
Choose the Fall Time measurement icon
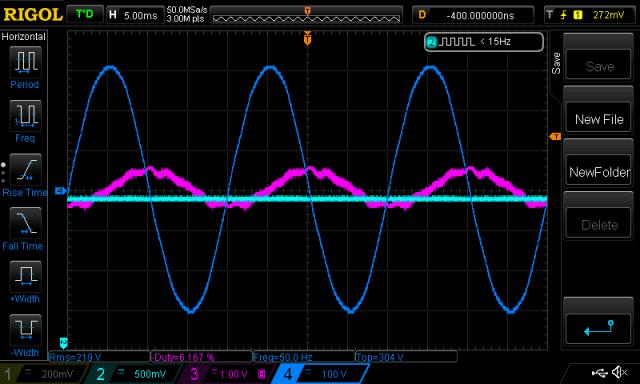click(x=25, y=222)
